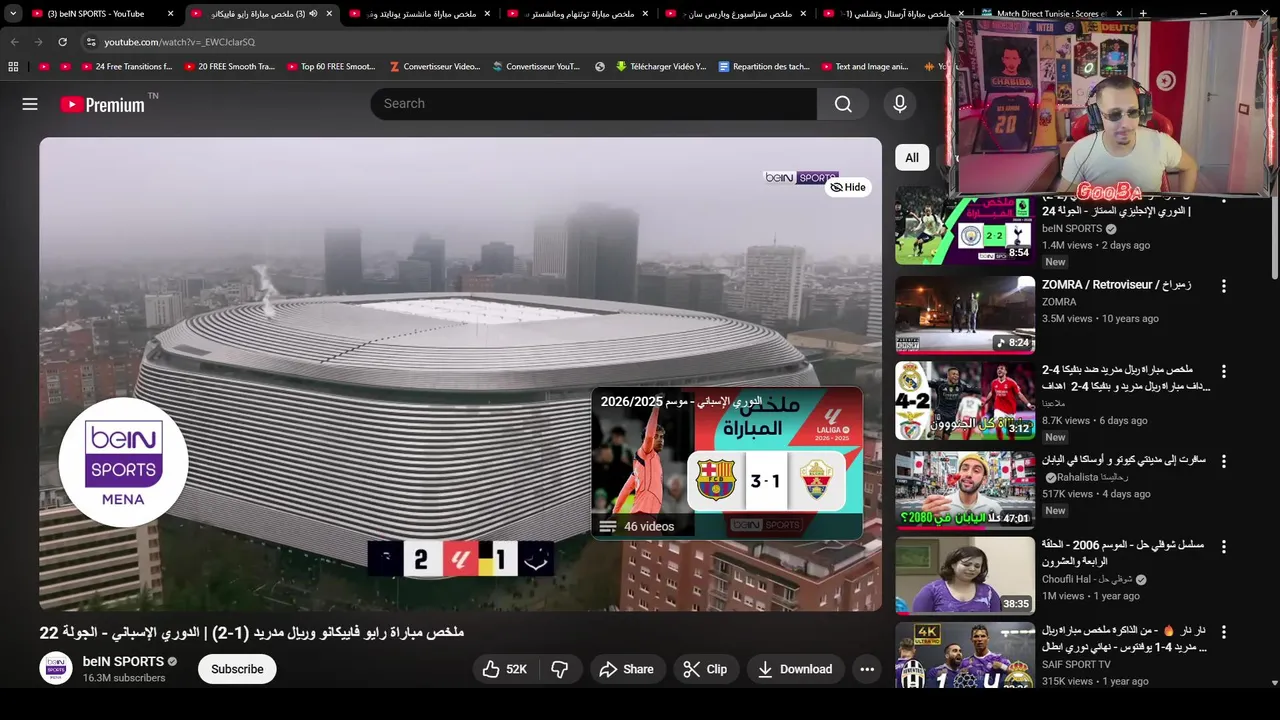Open the 46 videos playlist card

click(x=727, y=463)
